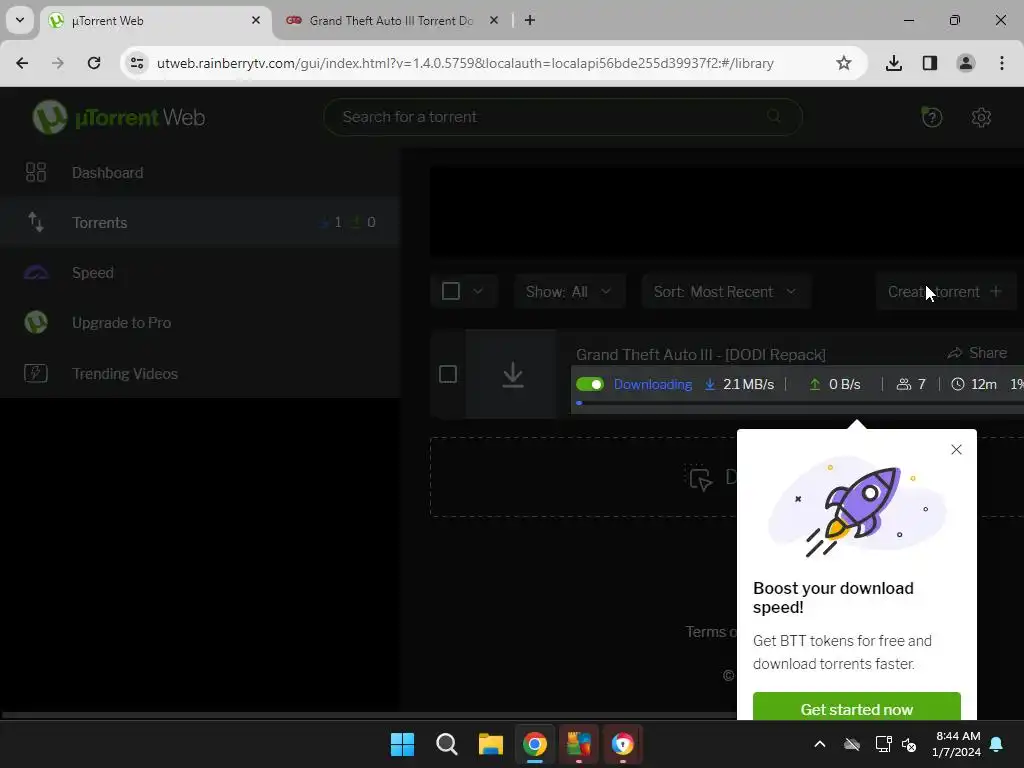Open the Chrome profile avatar

[x=966, y=63]
